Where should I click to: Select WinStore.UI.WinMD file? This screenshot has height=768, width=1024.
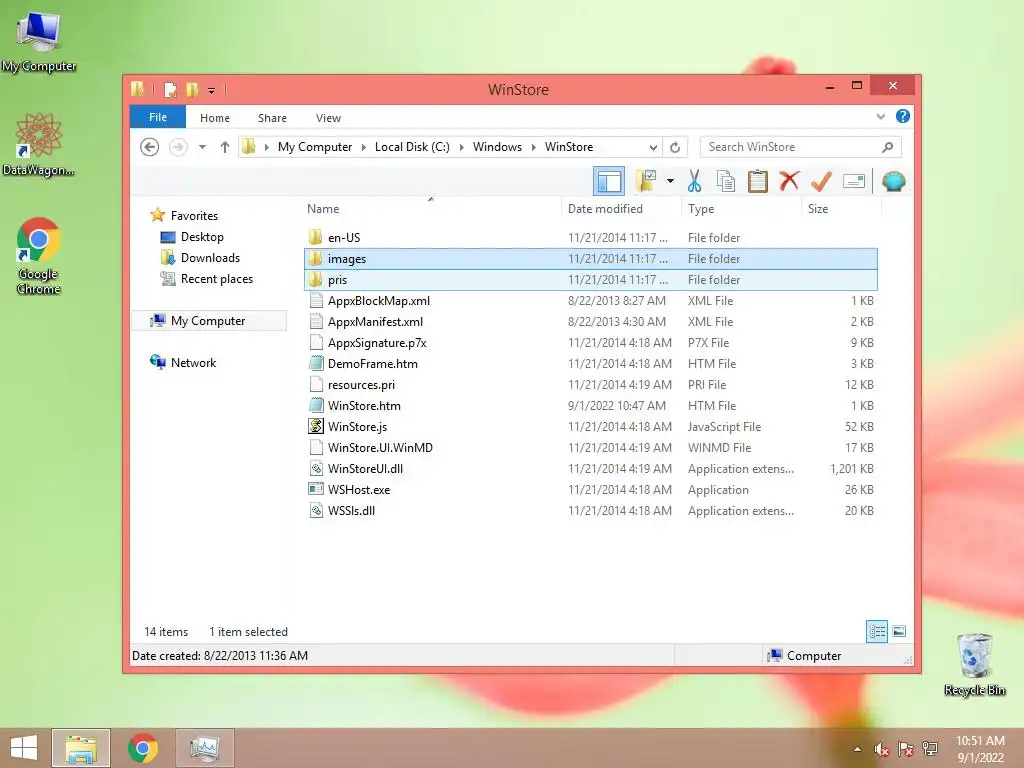tap(590, 447)
